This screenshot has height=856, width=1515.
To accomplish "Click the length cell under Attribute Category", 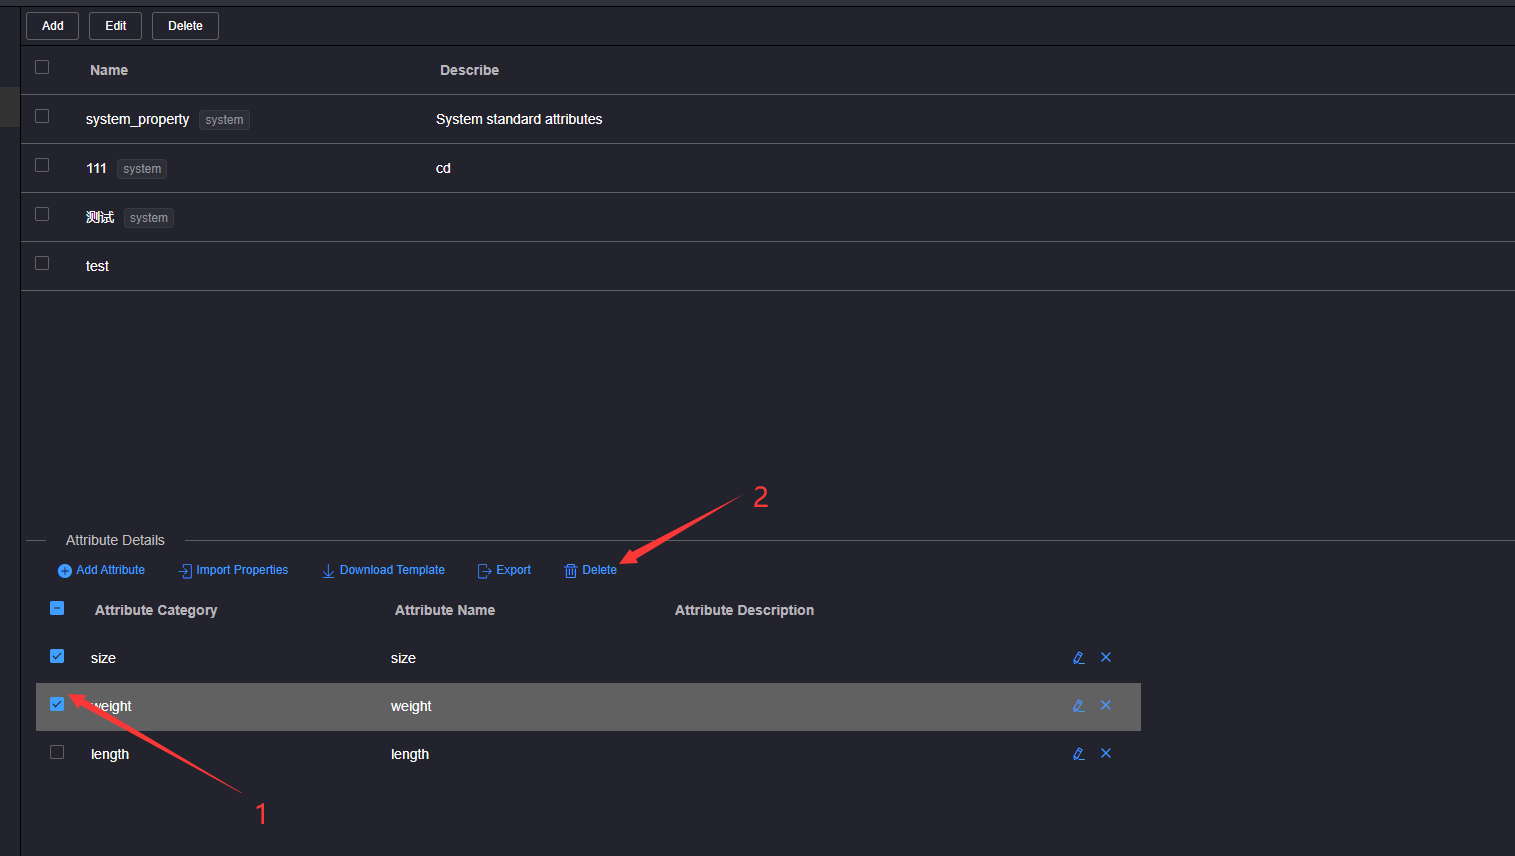I will coord(110,754).
